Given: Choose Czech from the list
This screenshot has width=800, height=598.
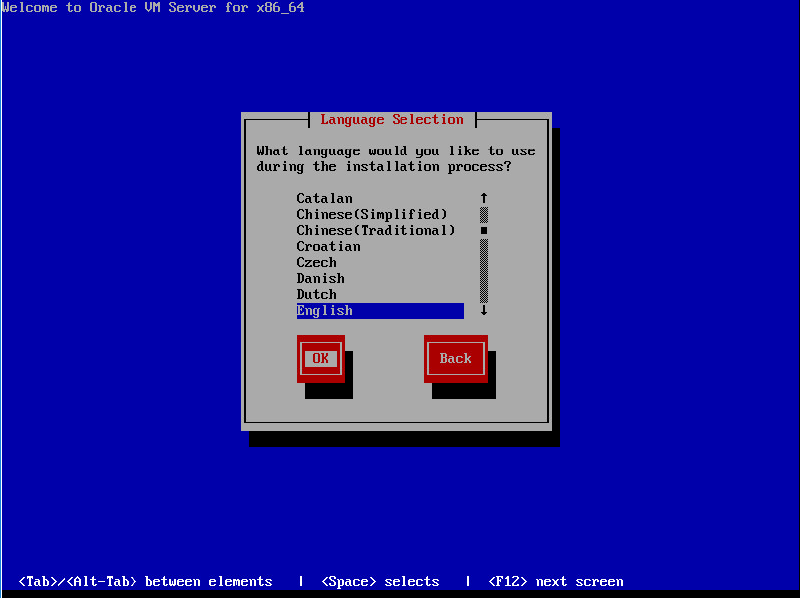Looking at the screenshot, I should click(x=316, y=262).
